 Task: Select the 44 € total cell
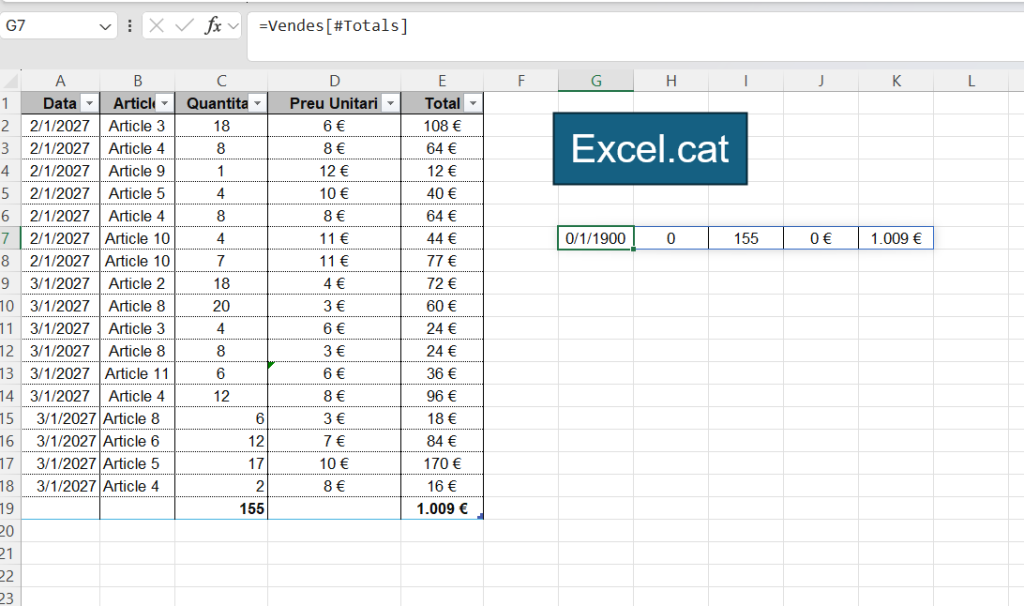coord(442,238)
